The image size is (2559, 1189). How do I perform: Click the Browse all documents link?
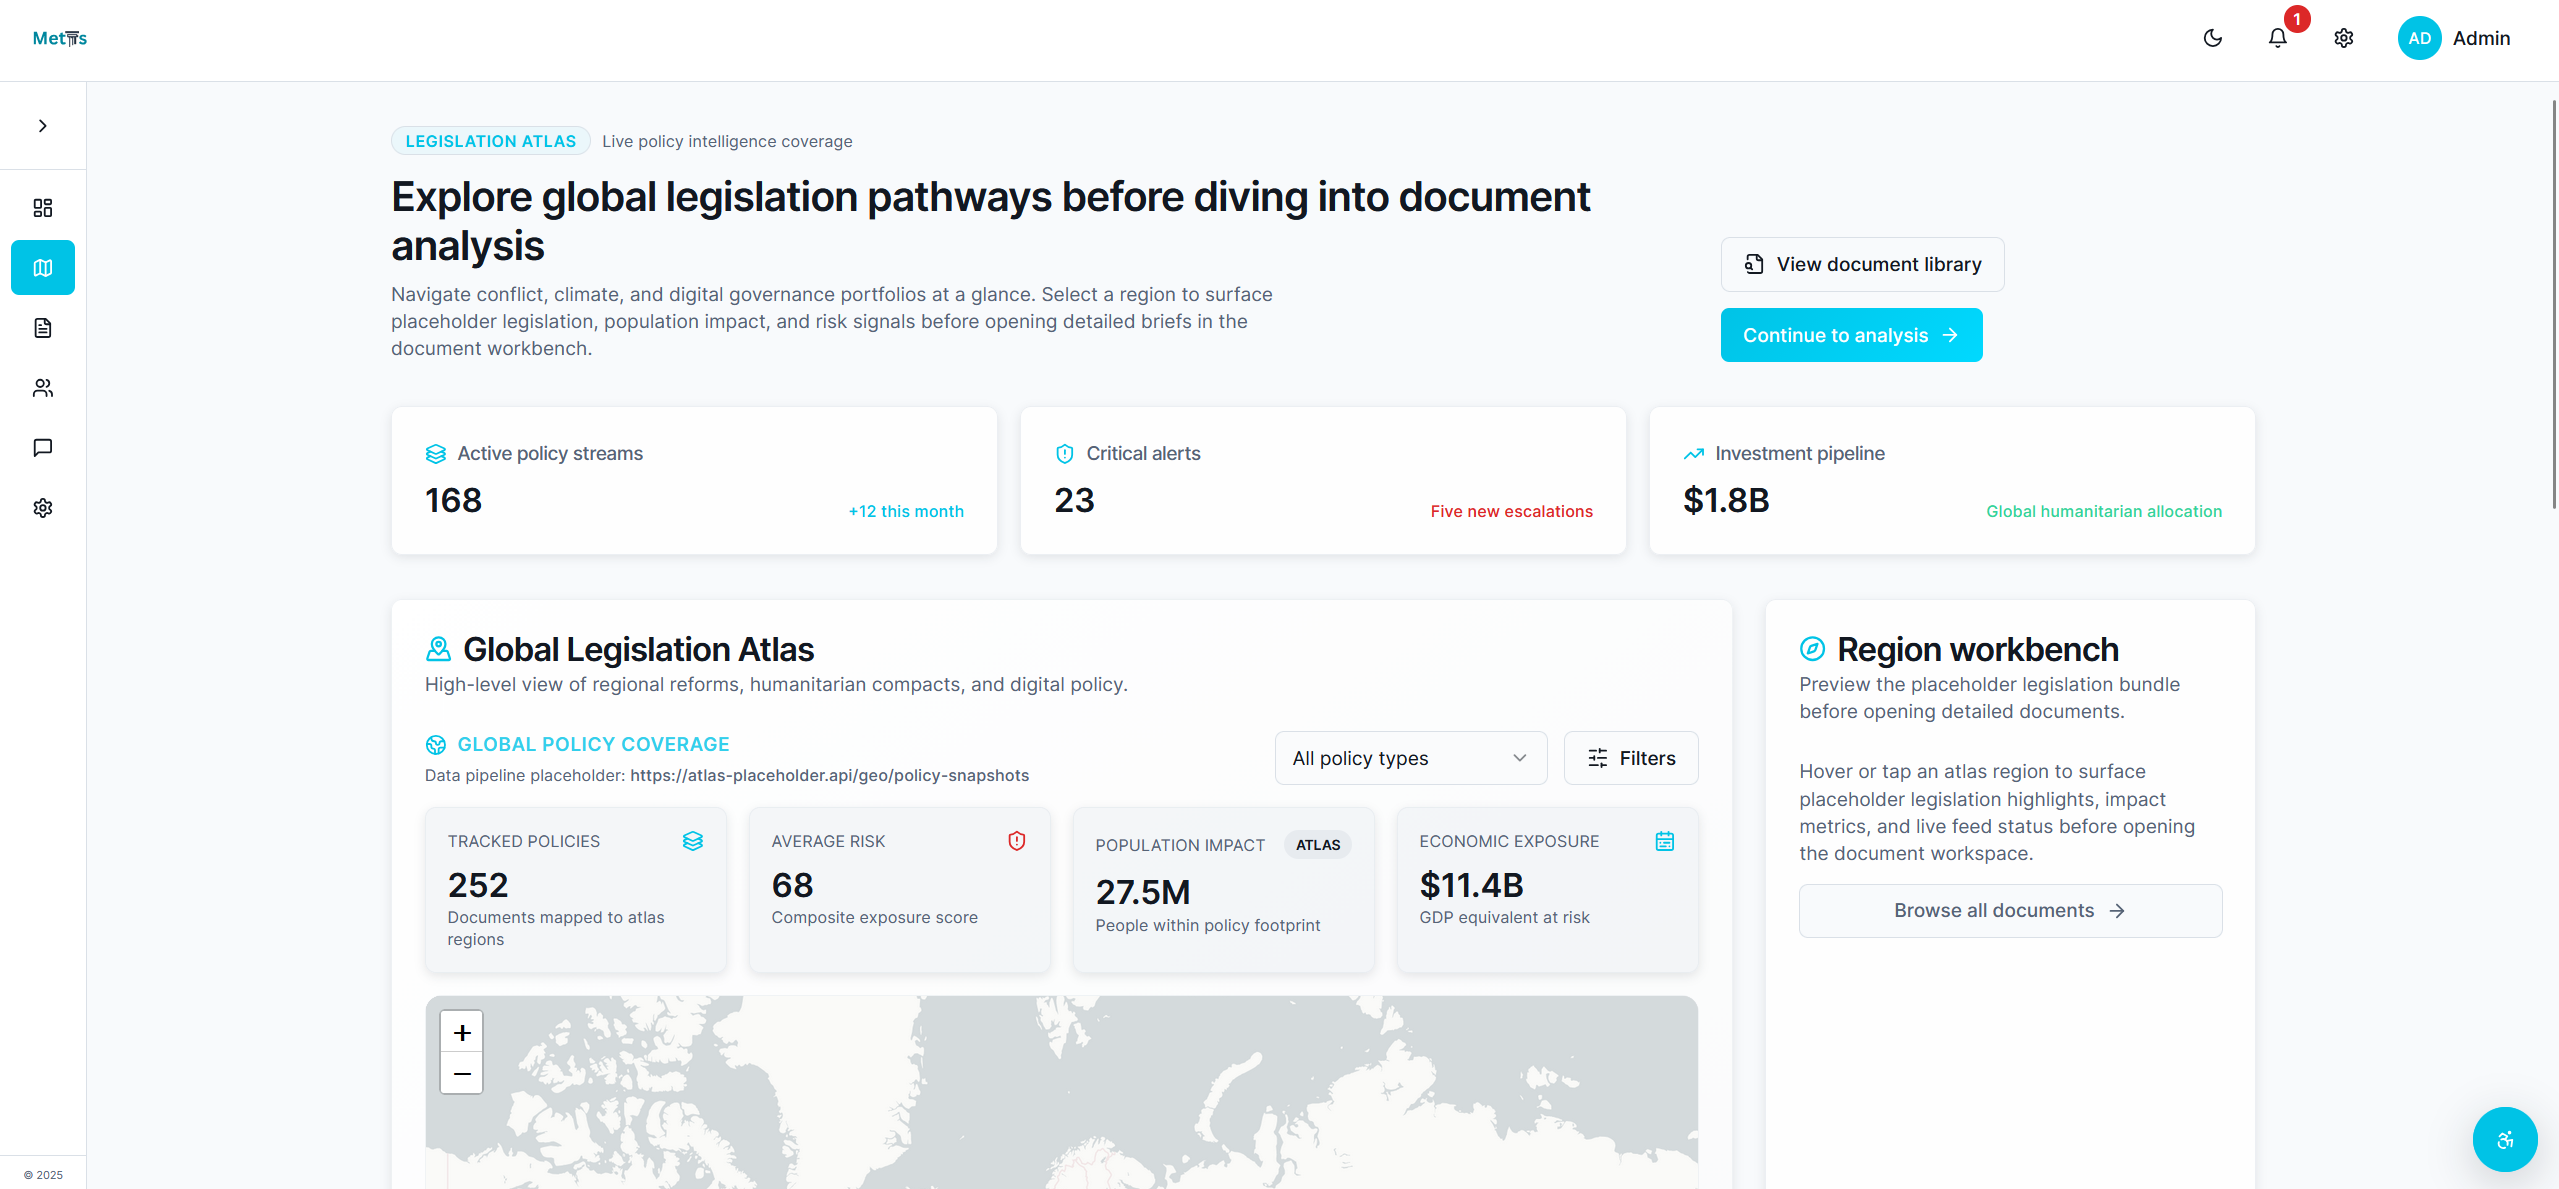coord(2009,910)
